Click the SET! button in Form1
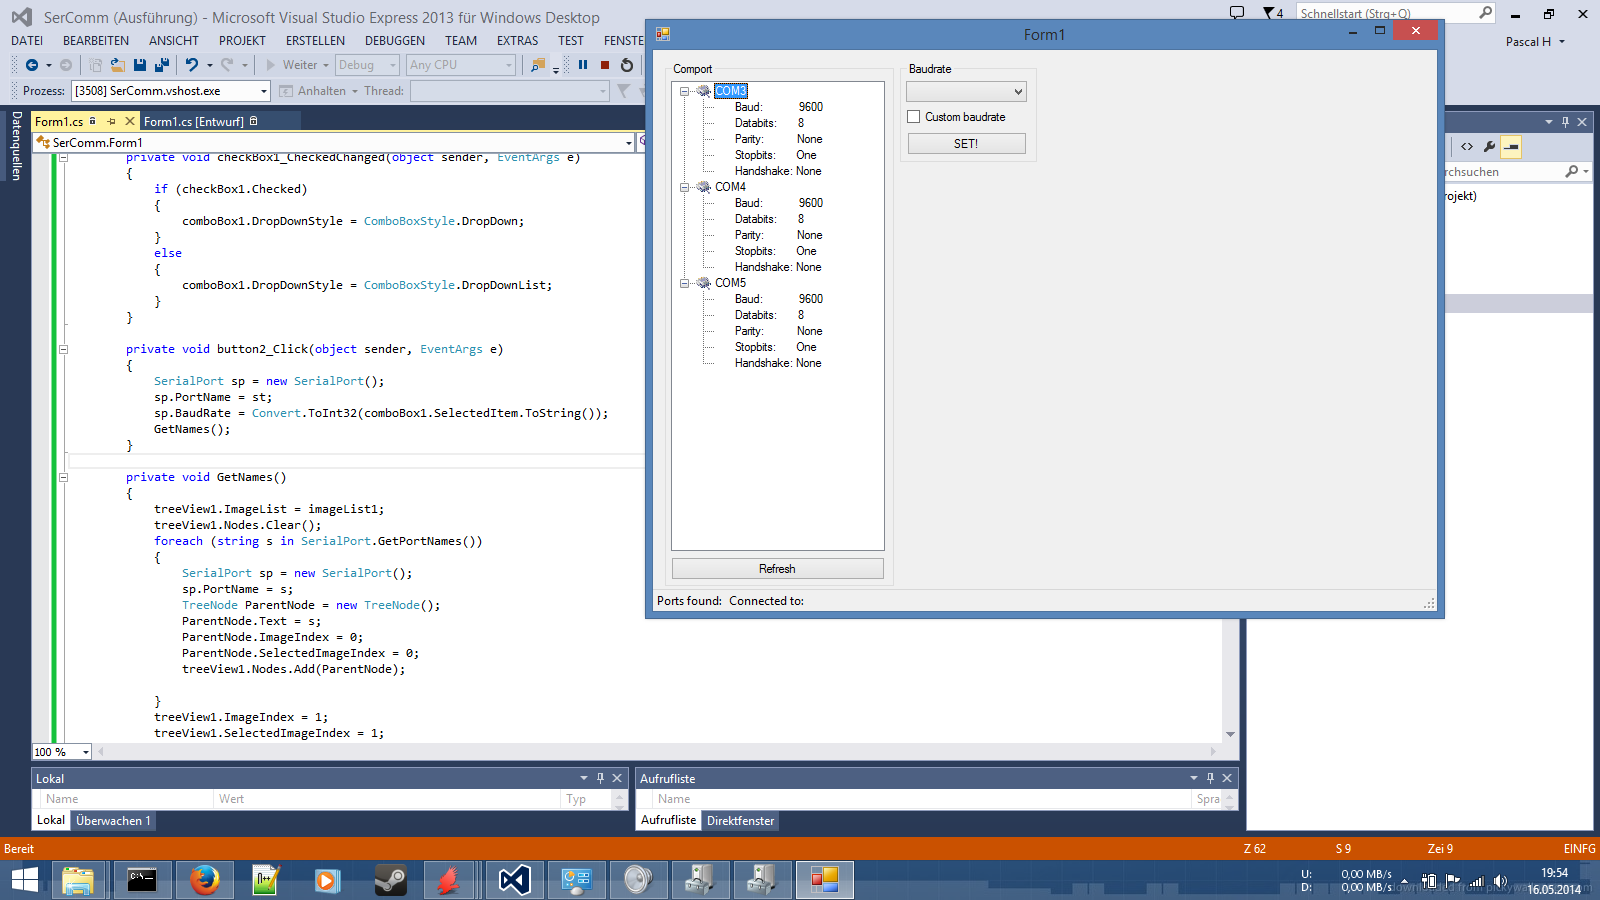 tap(966, 144)
